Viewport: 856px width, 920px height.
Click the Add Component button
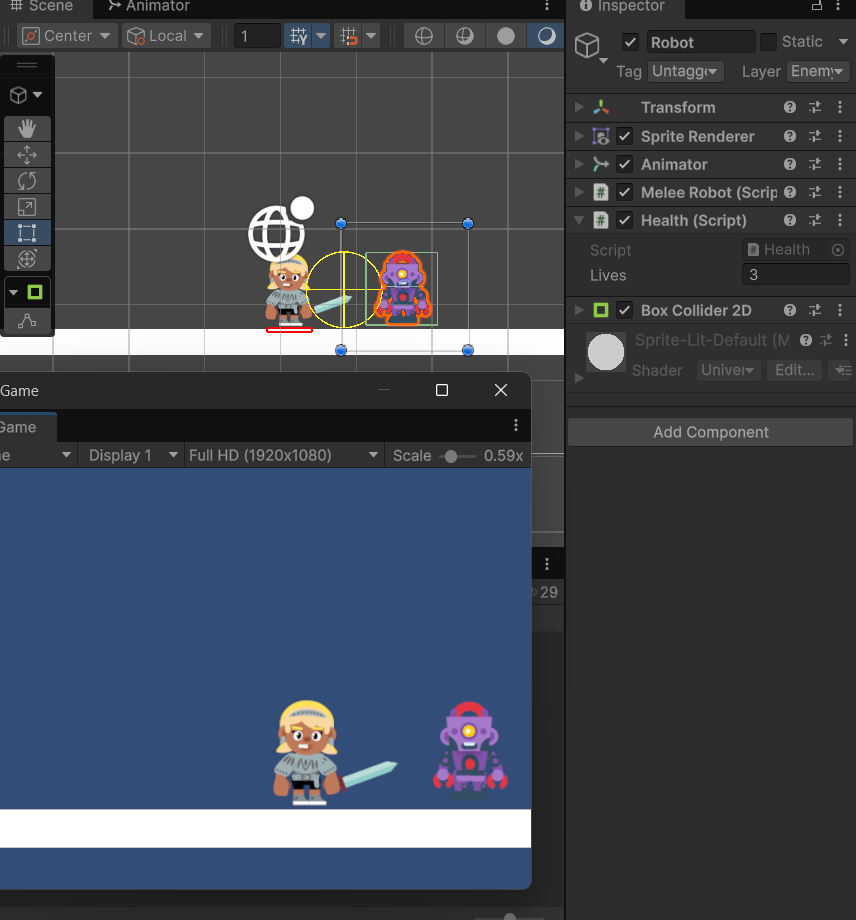click(x=710, y=432)
